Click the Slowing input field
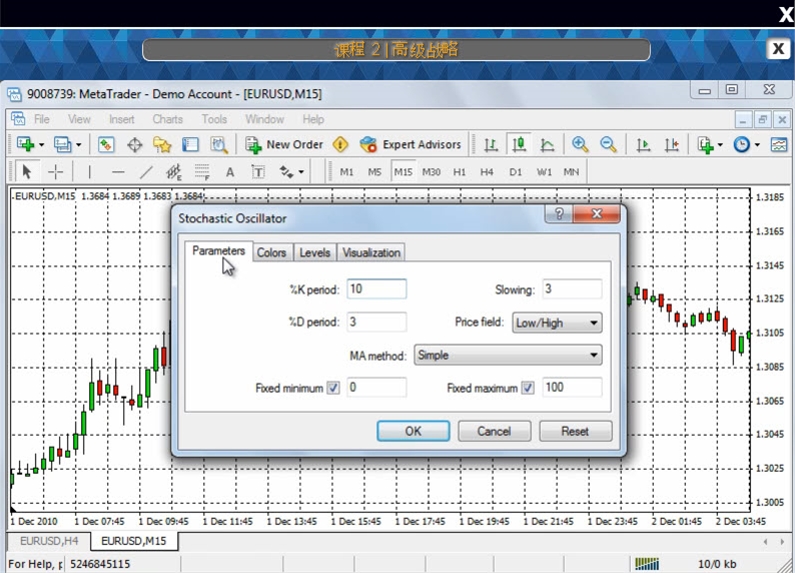This screenshot has height=573, width=795. pos(572,289)
